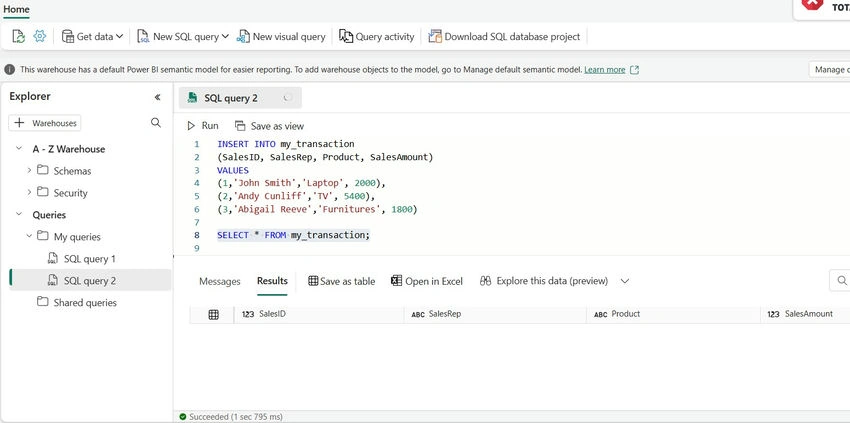Expand the Explore this data dropdown chevron

(624, 281)
